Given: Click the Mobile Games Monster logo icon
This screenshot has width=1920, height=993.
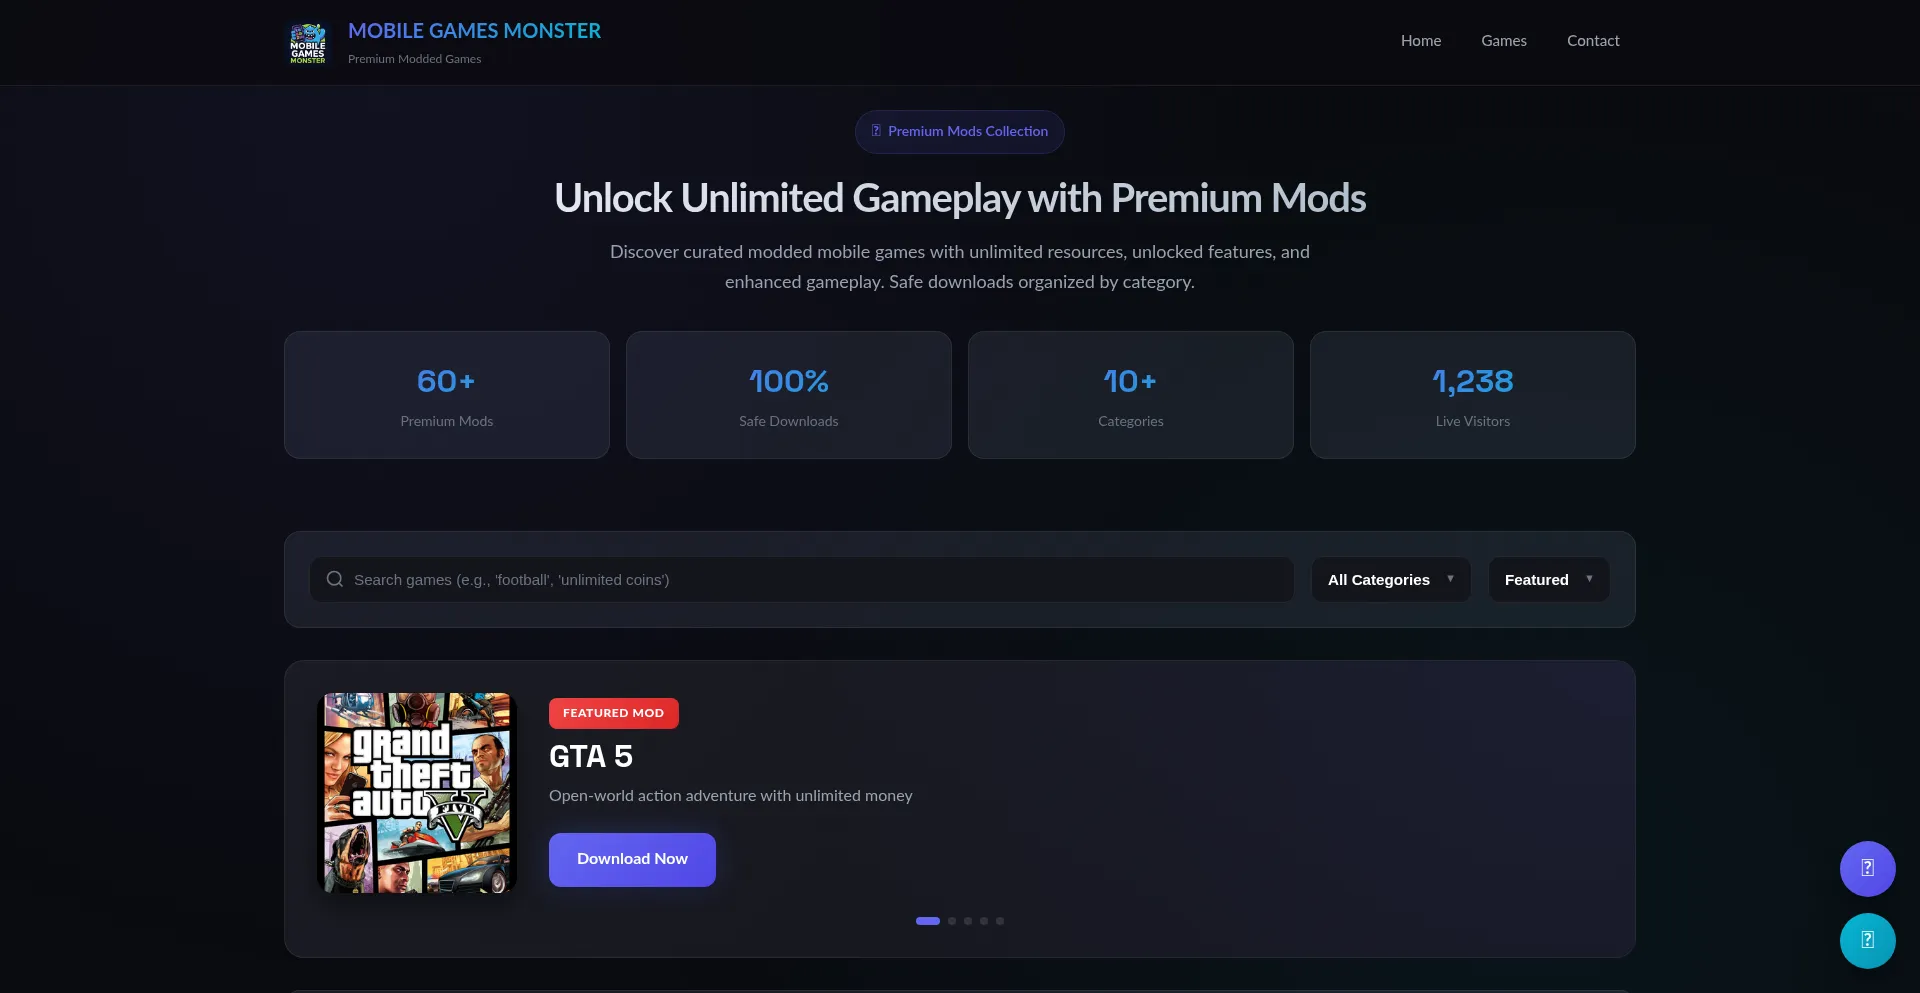Looking at the screenshot, I should (x=308, y=43).
